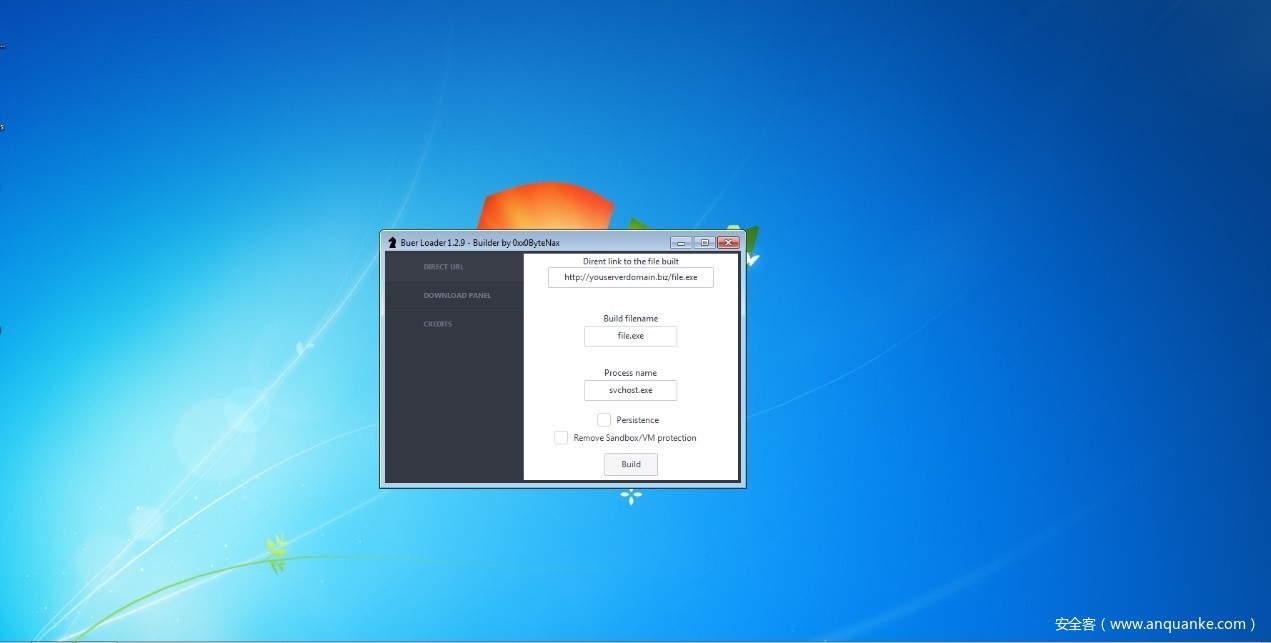
Task: Tick the Remove Sandbox/VM protection checkbox
Action: click(561, 438)
